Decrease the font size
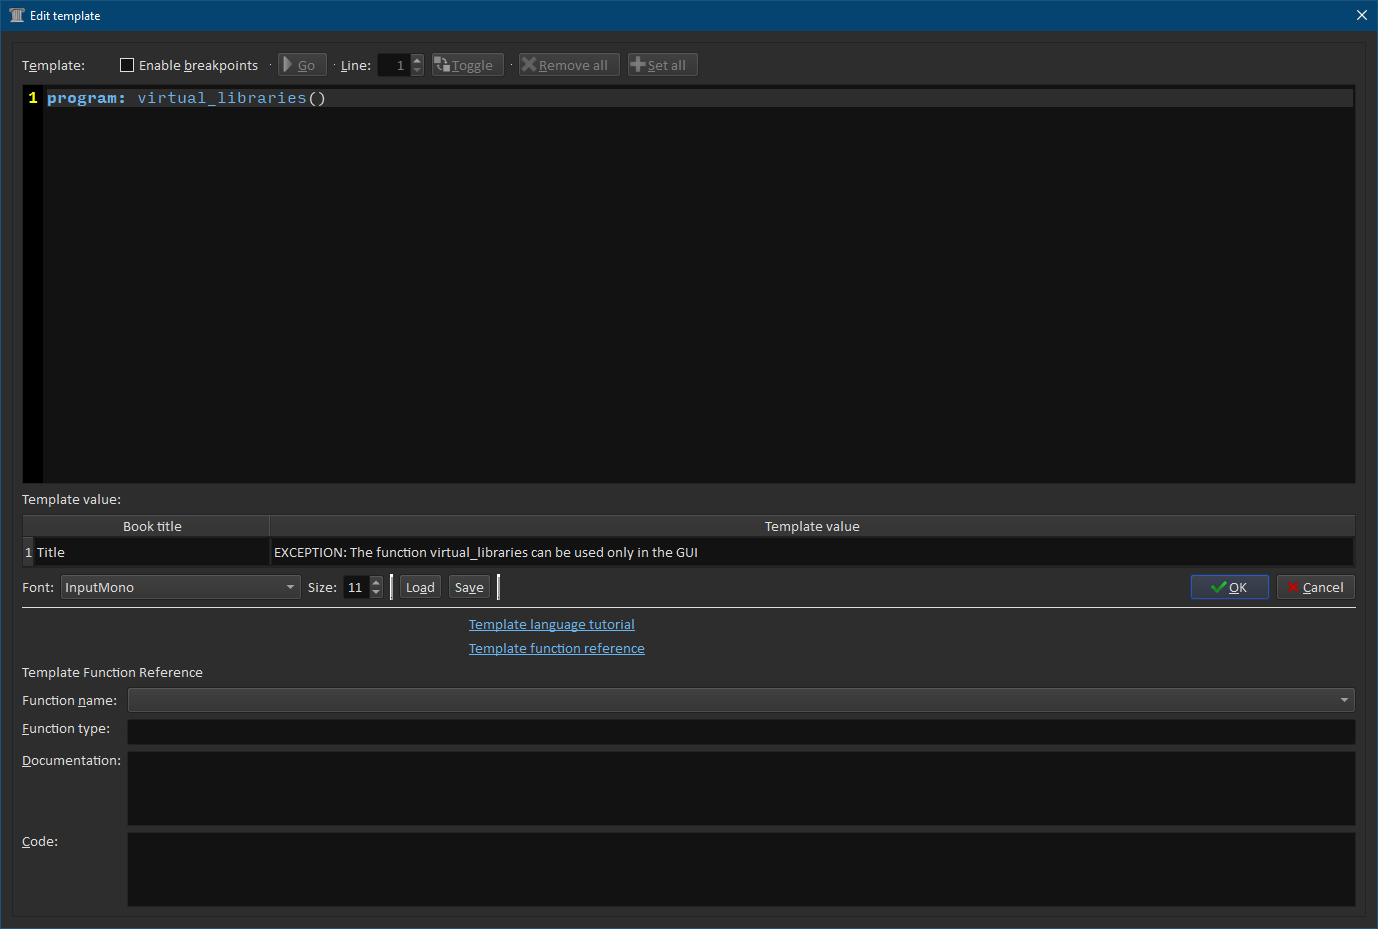Screen dimensions: 1378x929 tap(376, 593)
